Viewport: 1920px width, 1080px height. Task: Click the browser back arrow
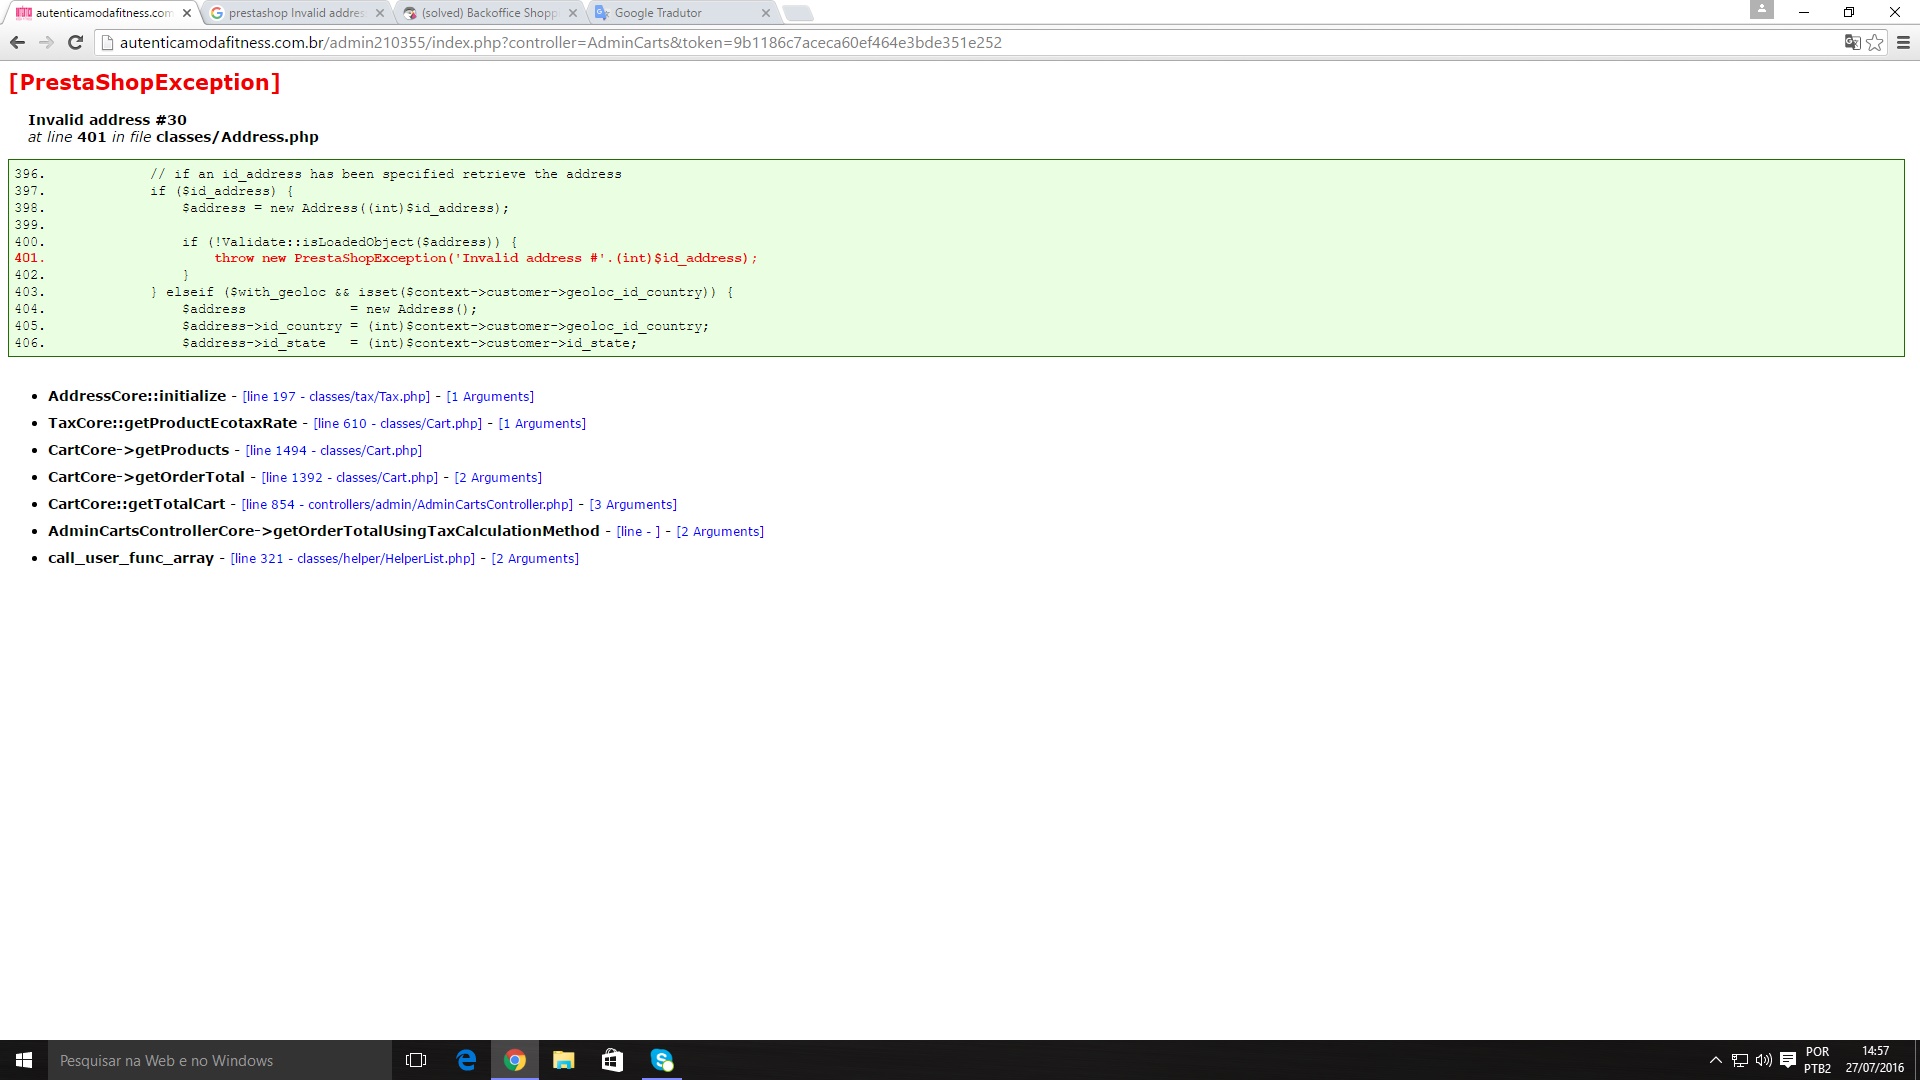click(x=17, y=42)
